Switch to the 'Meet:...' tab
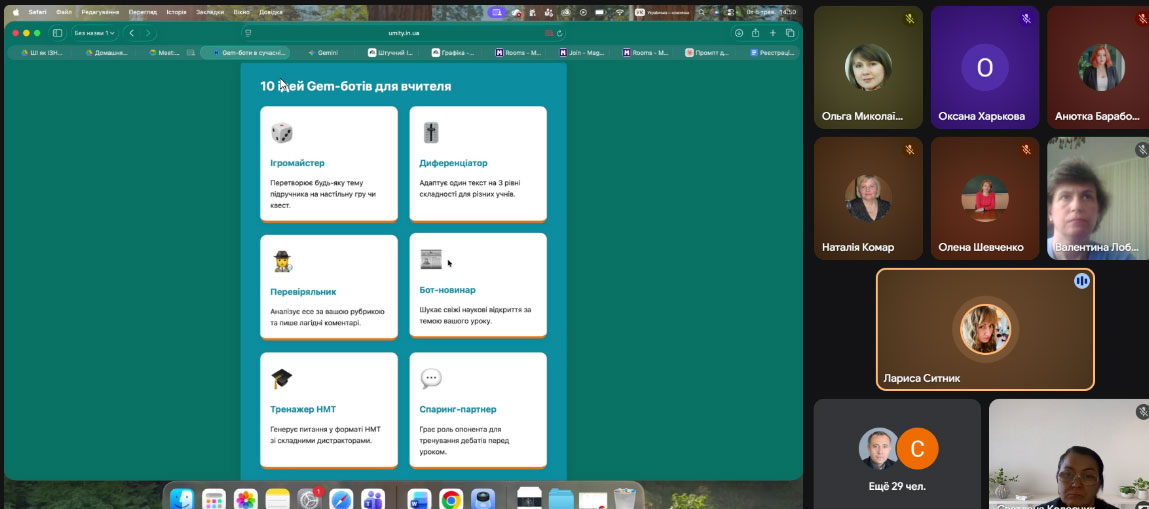 169,53
